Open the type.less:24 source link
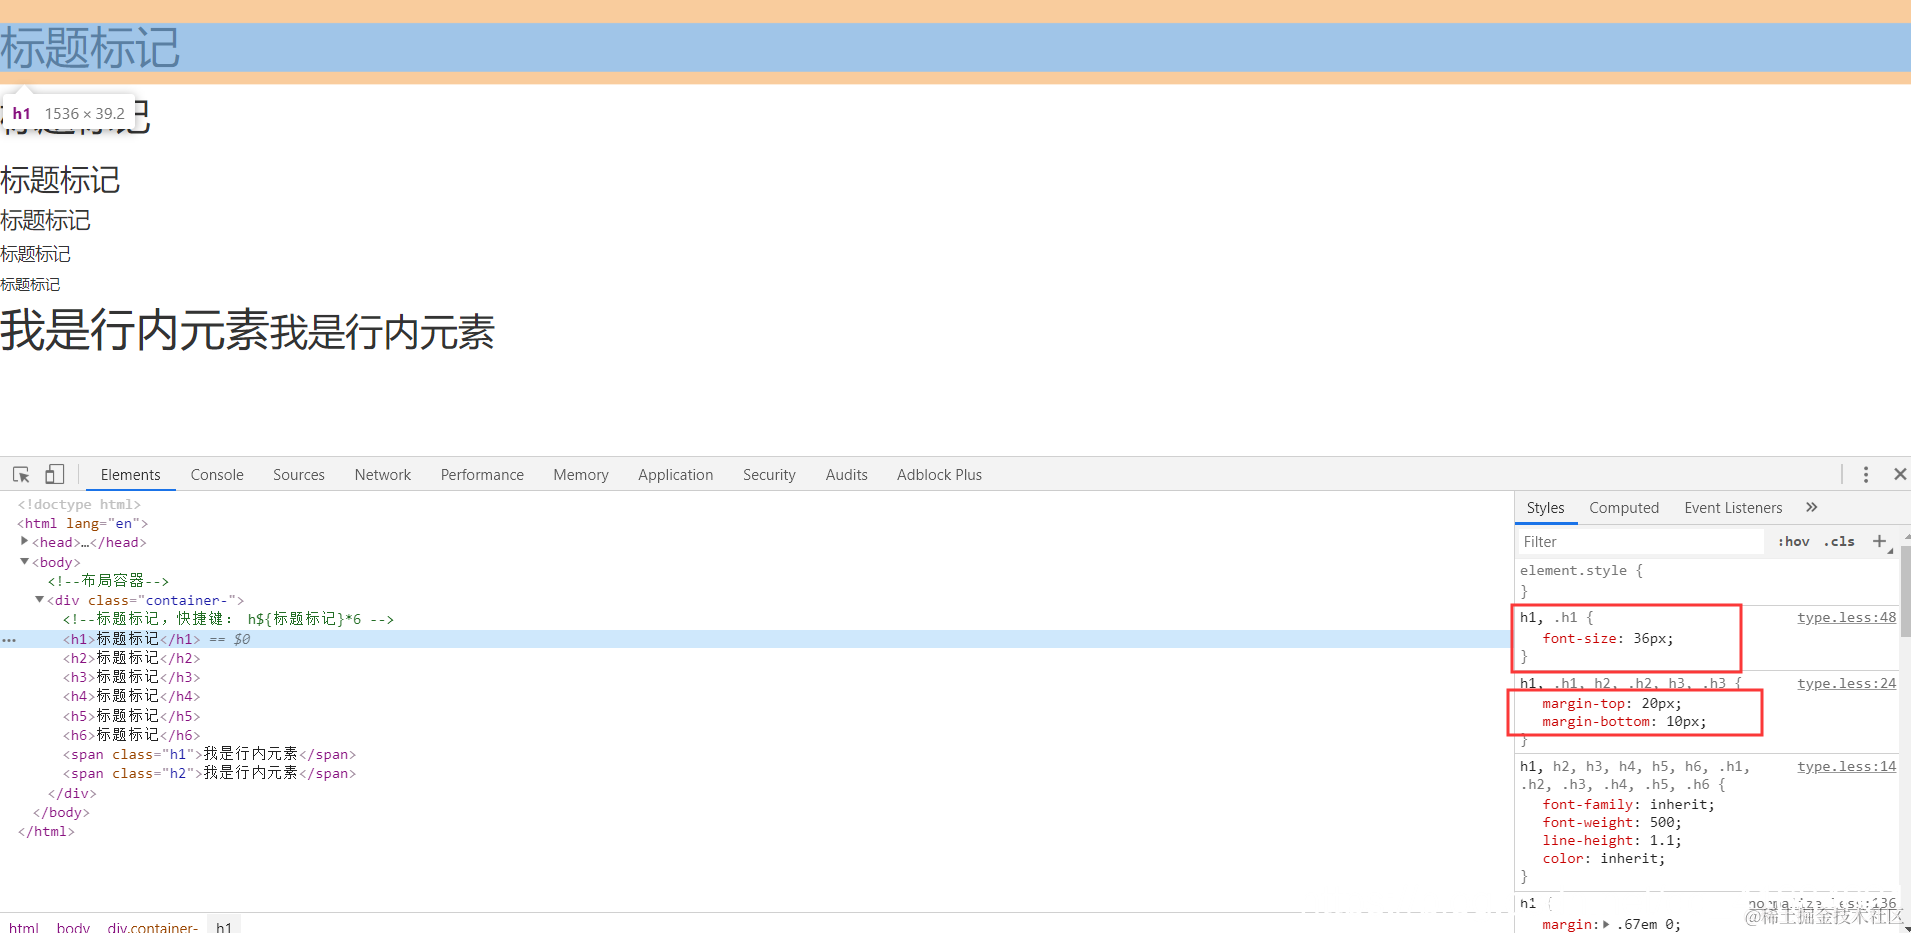 1846,684
